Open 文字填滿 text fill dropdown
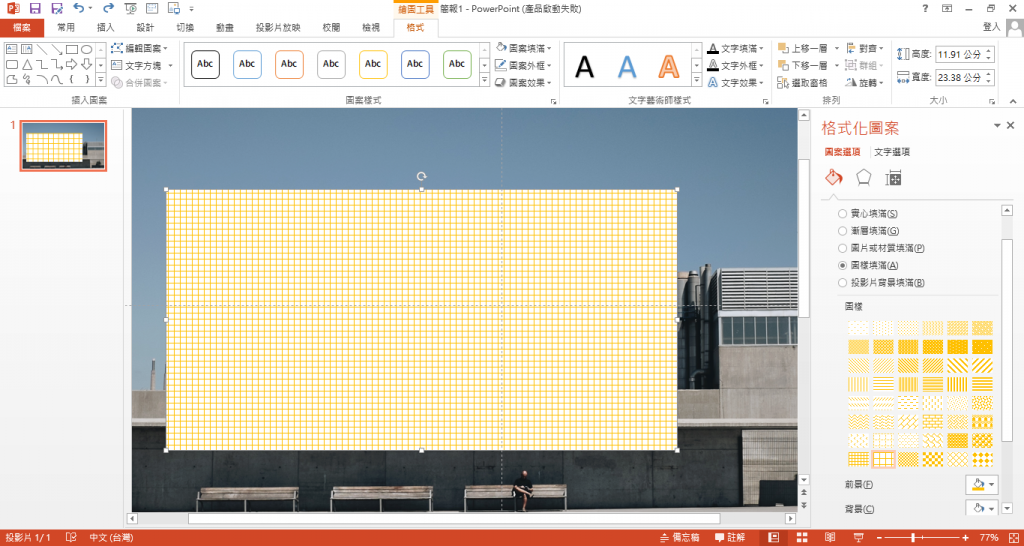The image size is (1024, 546). coord(736,48)
